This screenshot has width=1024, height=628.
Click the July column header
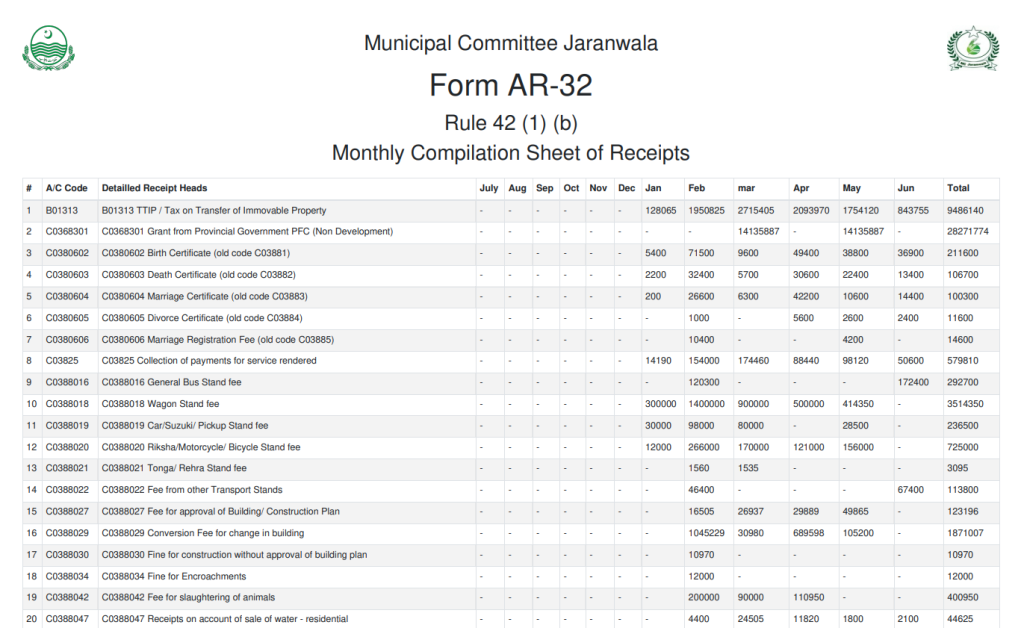[x=489, y=188]
